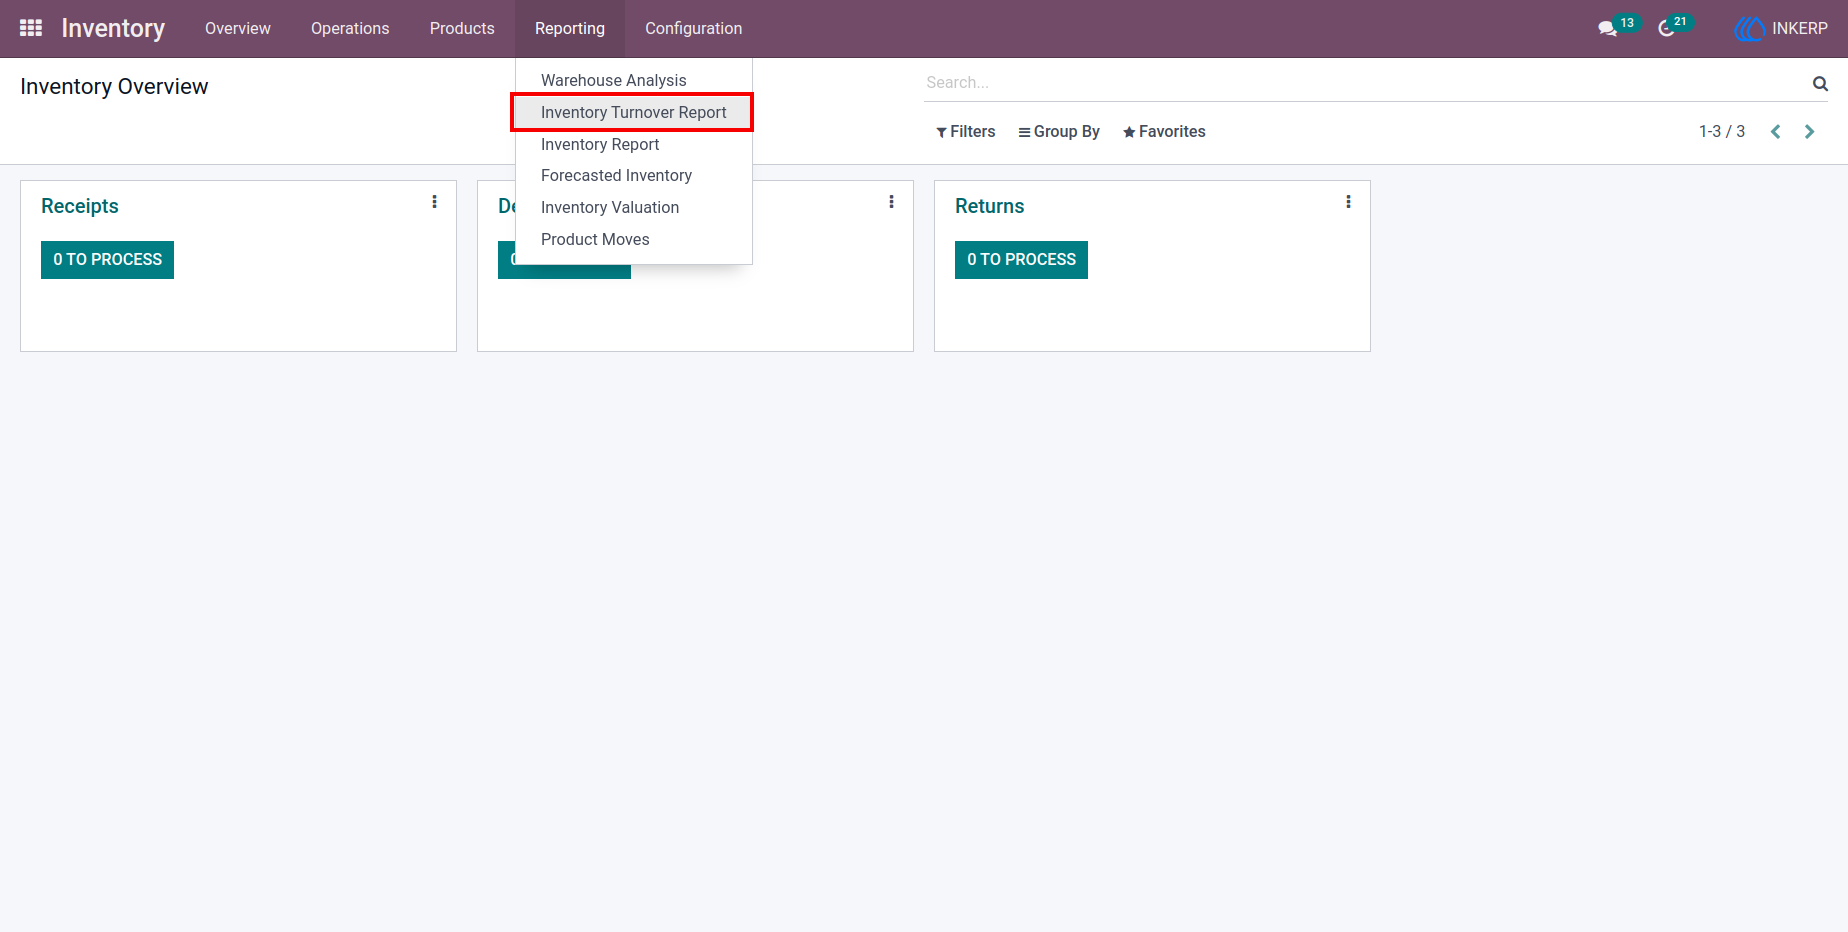
Task: Focus the Search input field
Action: pyautogui.click(x=1366, y=83)
